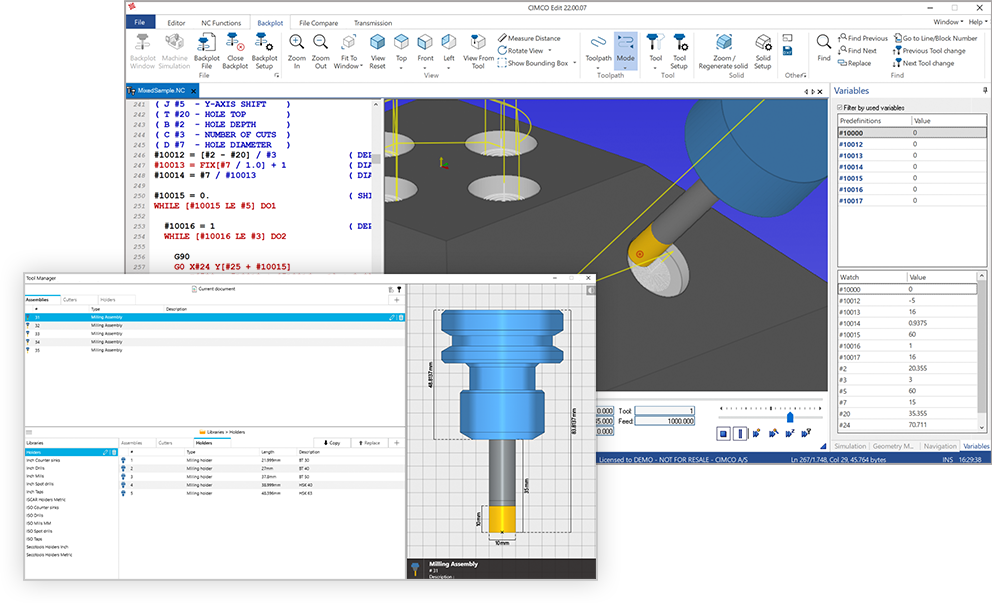Click the View From Tool icon
This screenshot has height=603, width=992.
click(478, 42)
